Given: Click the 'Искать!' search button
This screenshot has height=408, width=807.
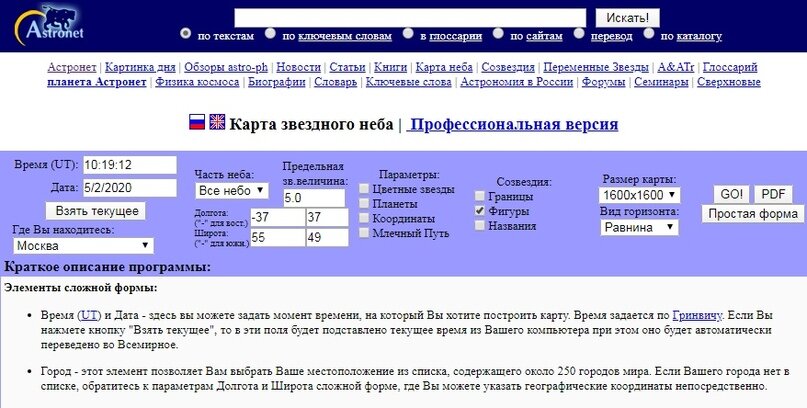Looking at the screenshot, I should pyautogui.click(x=627, y=18).
